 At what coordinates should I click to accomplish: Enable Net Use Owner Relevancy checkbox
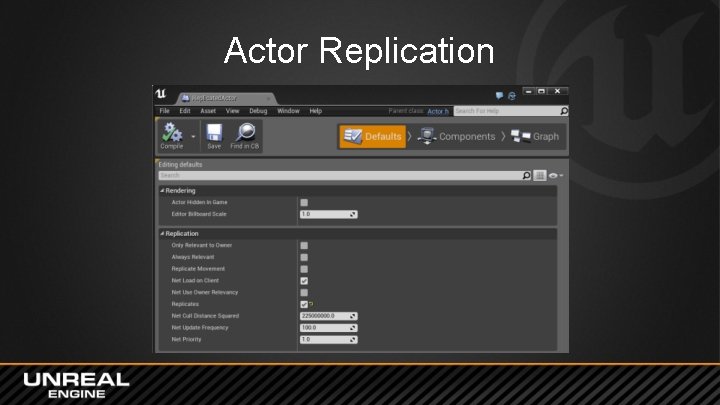pos(304,292)
